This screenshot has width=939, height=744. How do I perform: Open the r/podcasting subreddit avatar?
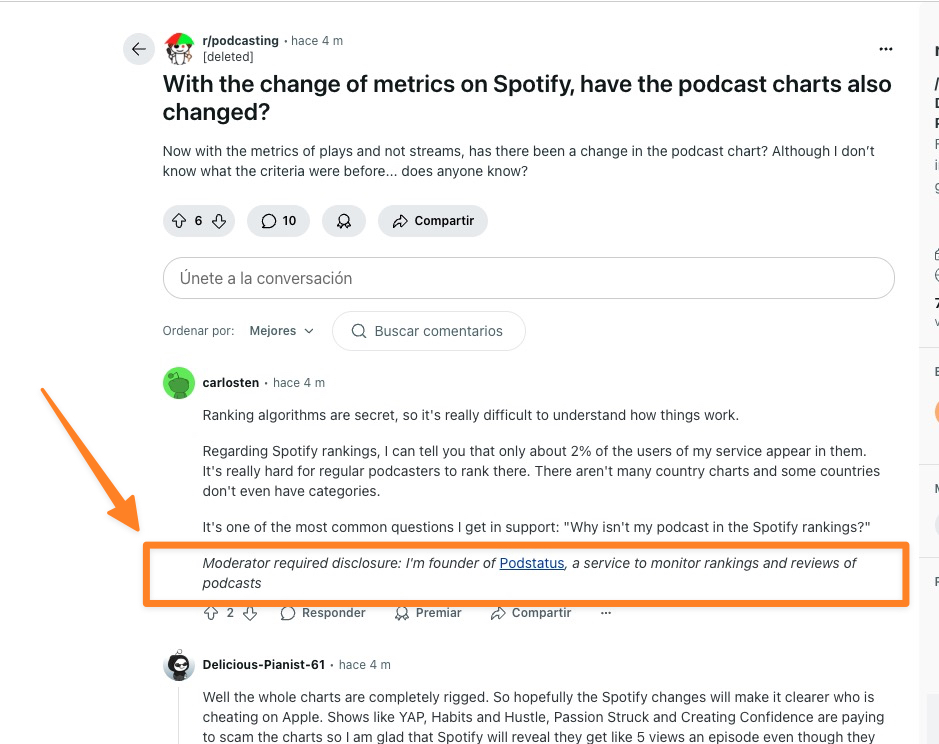[x=179, y=47]
